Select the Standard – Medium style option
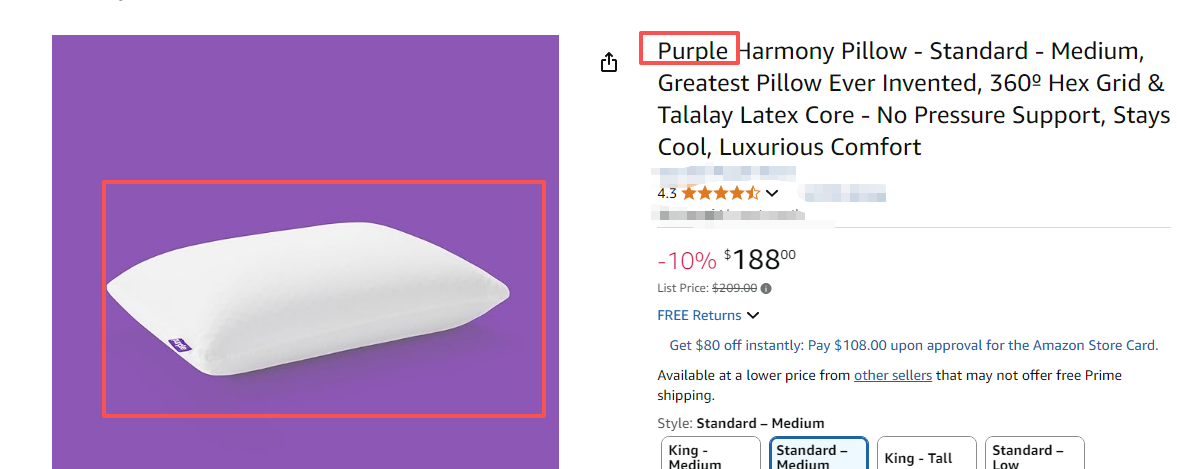The image size is (1177, 469). 819,456
